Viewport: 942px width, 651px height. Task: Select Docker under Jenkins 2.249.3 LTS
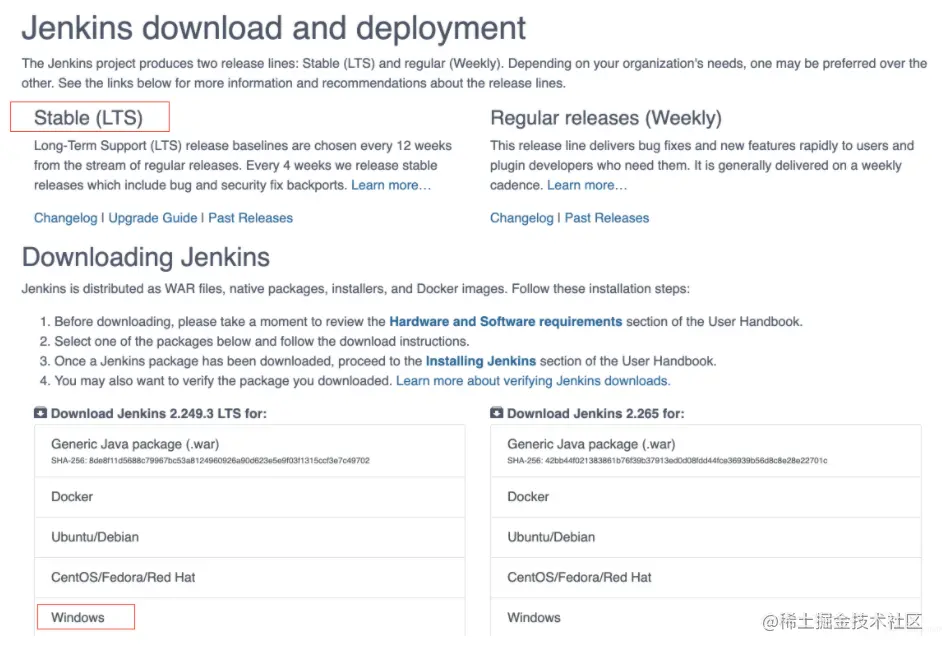coord(249,497)
